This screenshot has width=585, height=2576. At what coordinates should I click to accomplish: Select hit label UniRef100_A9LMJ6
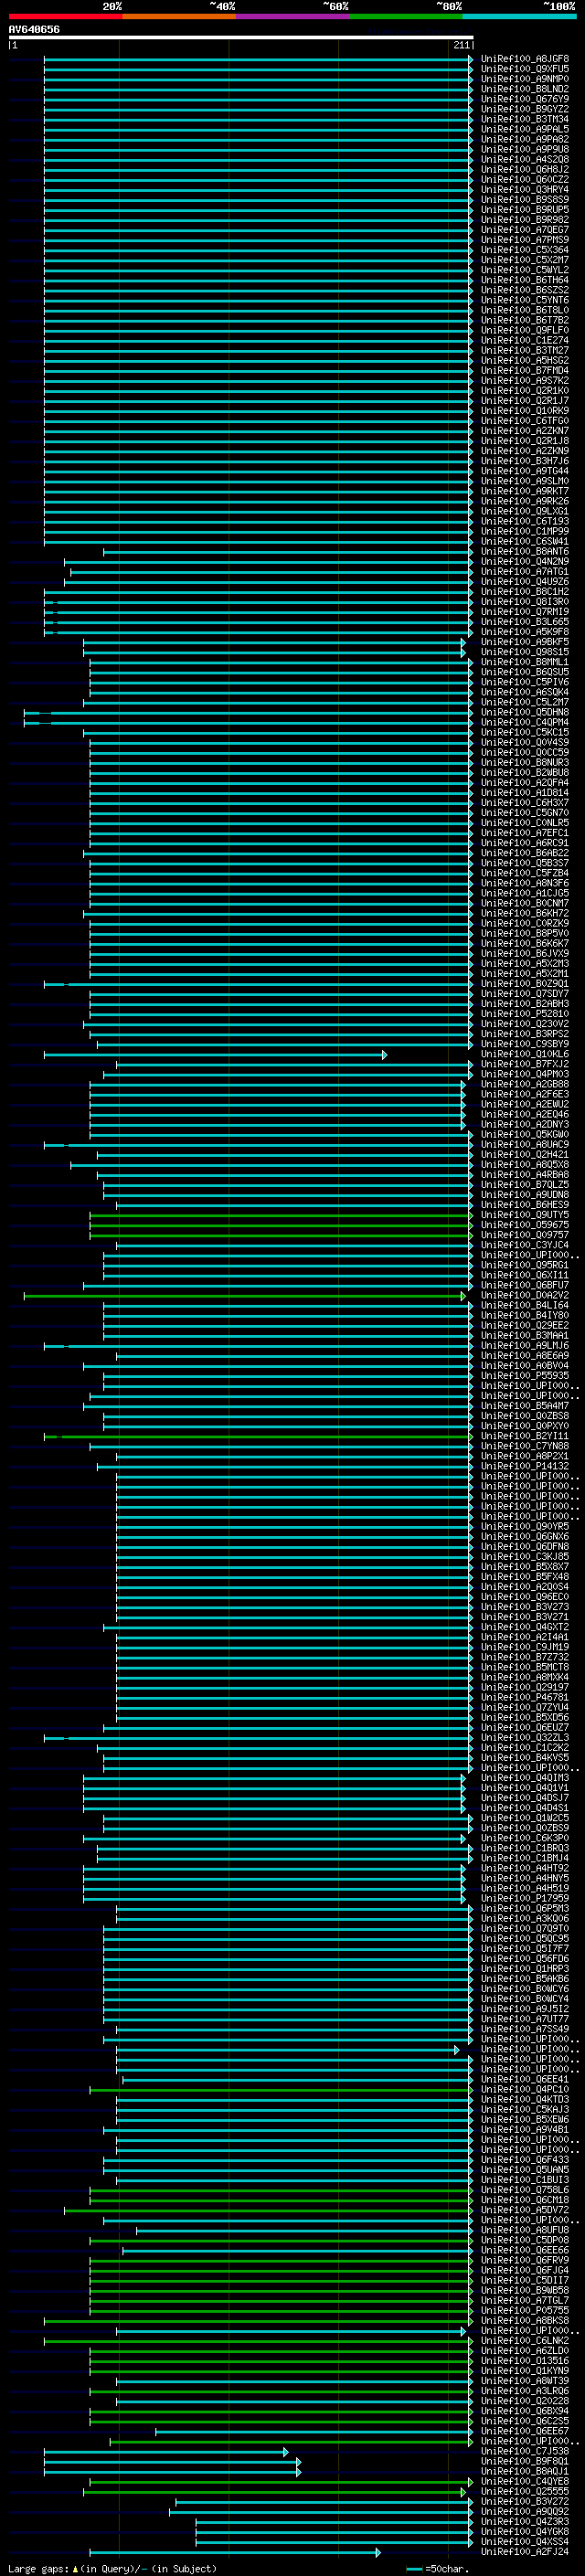(x=524, y=1346)
